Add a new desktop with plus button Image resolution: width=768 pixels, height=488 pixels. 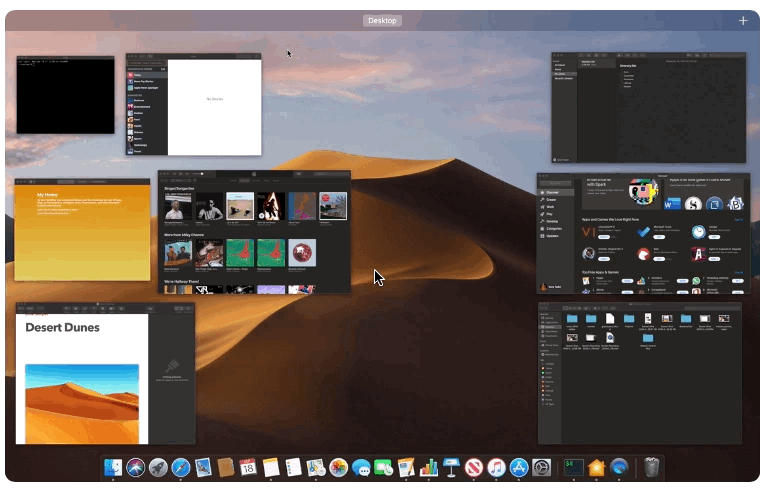coord(743,21)
